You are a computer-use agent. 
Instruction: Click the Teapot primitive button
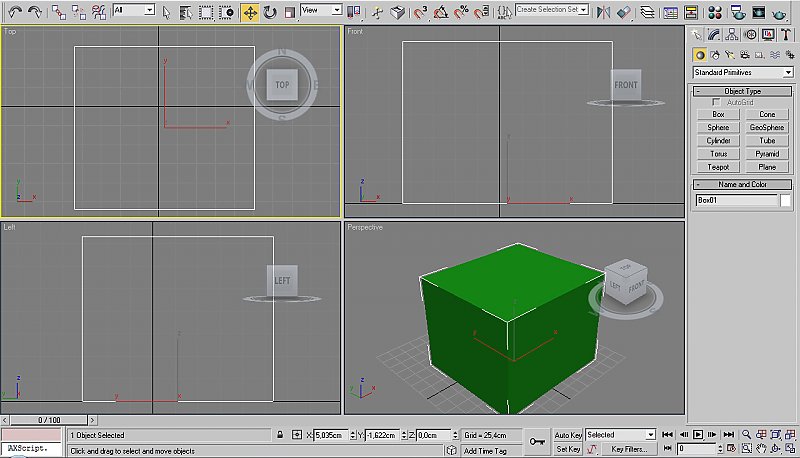[718, 167]
